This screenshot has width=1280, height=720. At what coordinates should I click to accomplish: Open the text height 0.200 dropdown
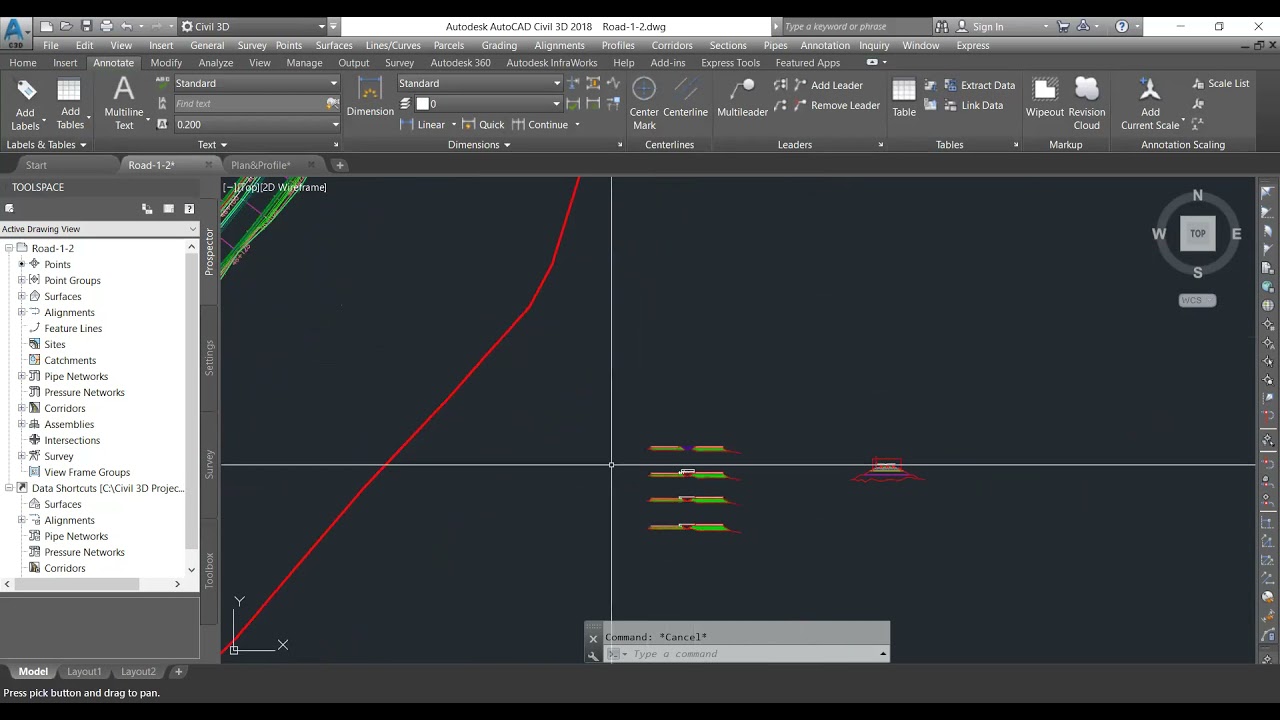coord(335,124)
